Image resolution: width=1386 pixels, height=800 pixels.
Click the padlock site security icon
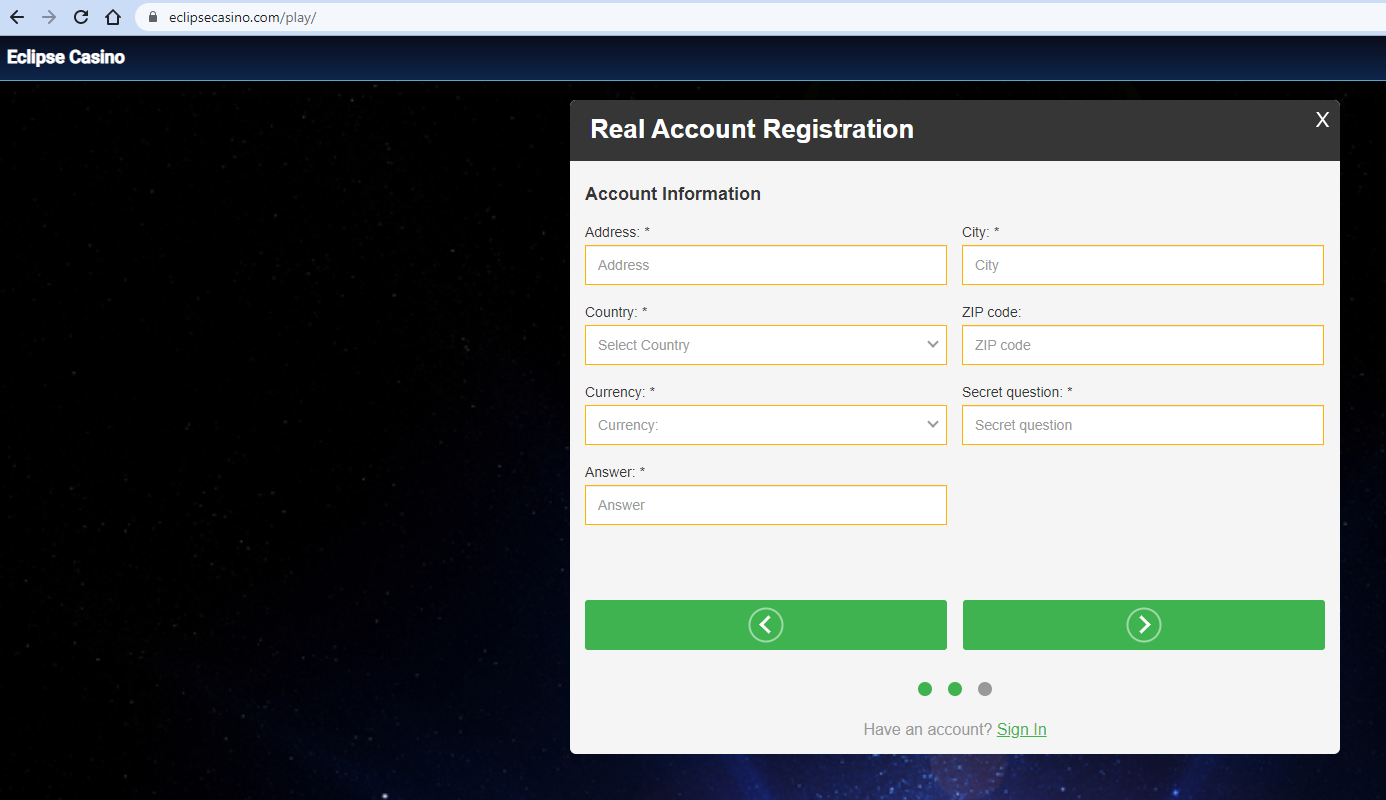click(153, 17)
